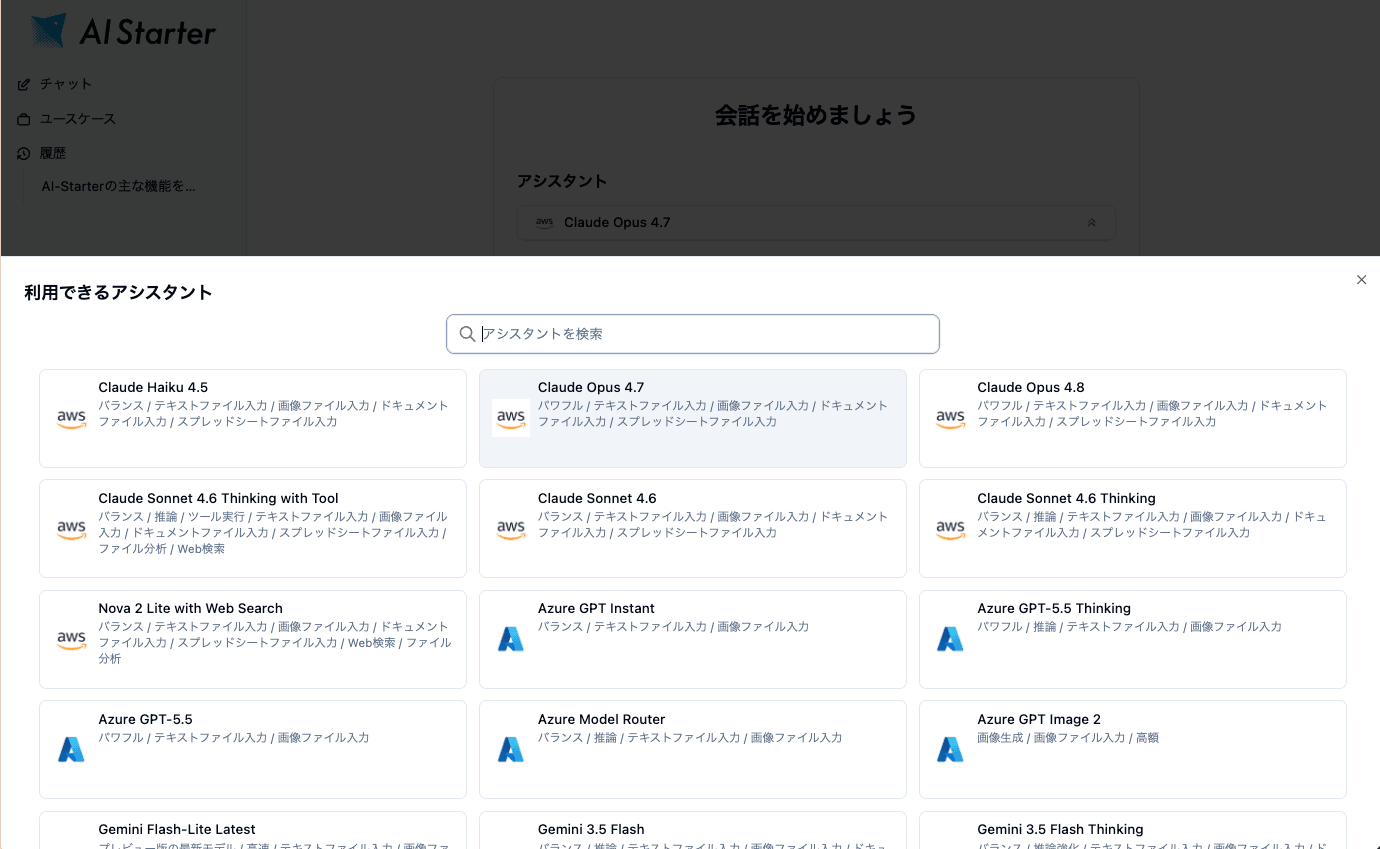Click Azure Model Router description バランス / 推論 text
Viewport: 1380px width, 849px height.
pyautogui.click(x=690, y=737)
